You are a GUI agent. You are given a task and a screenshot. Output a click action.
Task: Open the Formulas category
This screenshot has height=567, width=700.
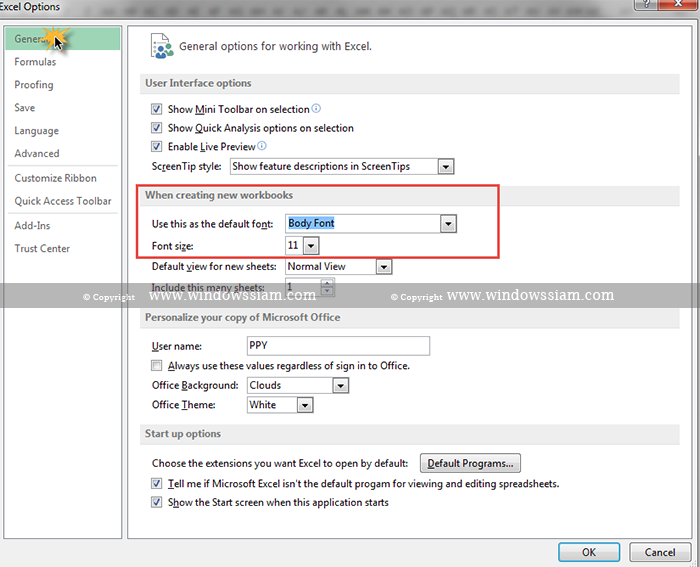coord(35,62)
